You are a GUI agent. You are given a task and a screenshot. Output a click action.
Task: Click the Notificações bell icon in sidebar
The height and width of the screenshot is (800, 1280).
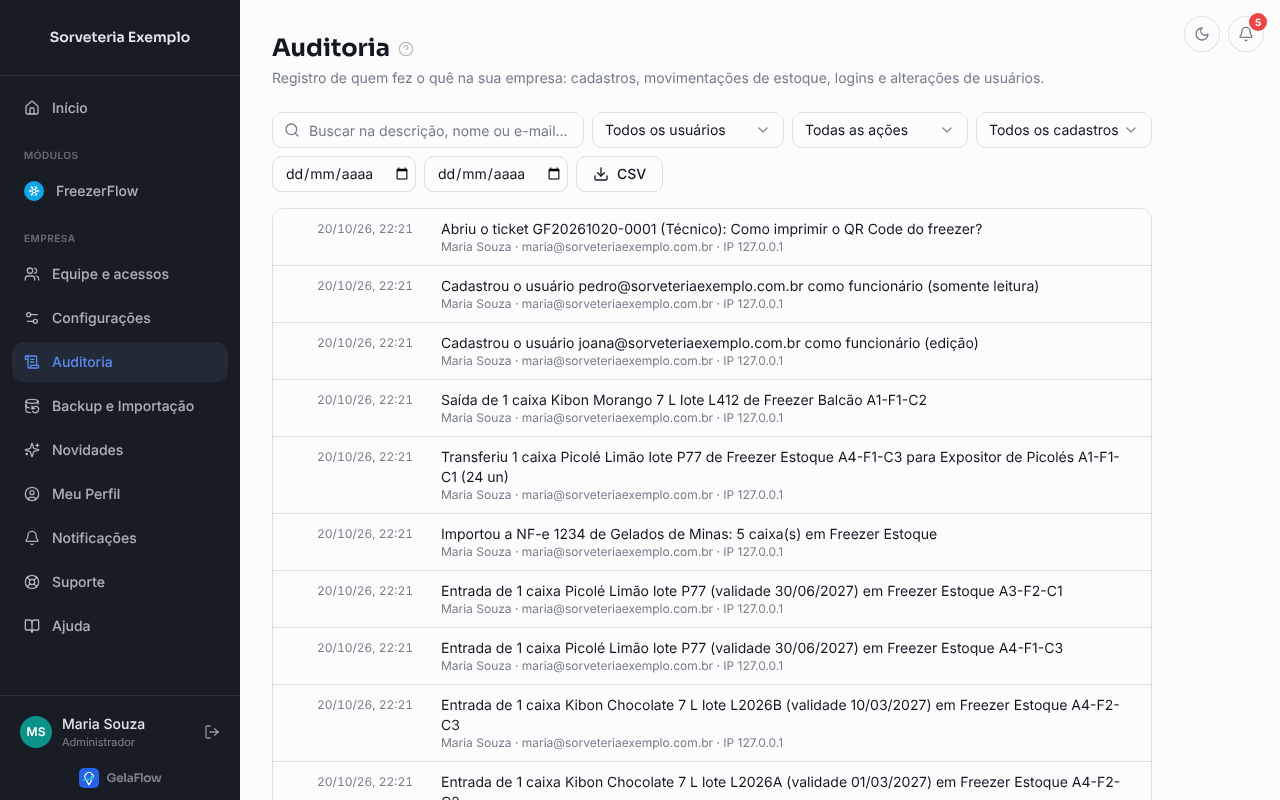pyautogui.click(x=32, y=538)
